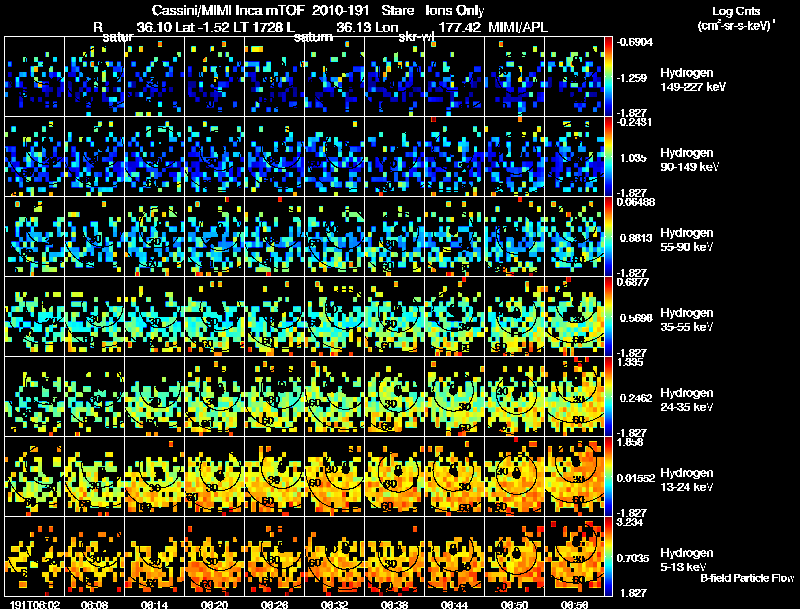
Task: Click the 06:50 time label
Action: [514, 604]
